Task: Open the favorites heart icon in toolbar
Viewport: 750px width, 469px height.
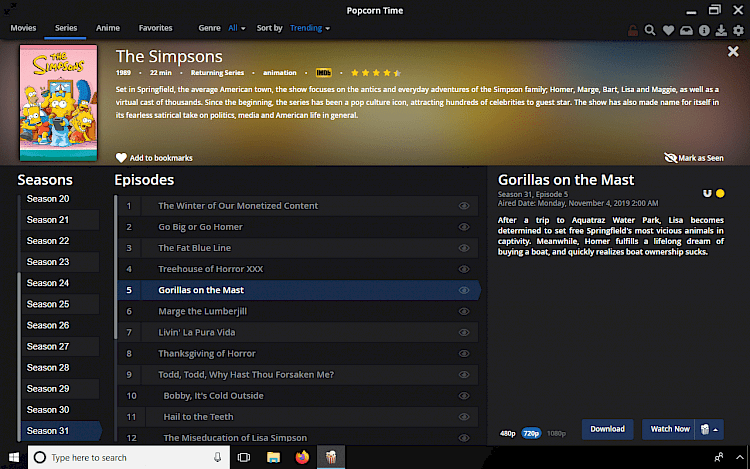Action: (x=668, y=31)
